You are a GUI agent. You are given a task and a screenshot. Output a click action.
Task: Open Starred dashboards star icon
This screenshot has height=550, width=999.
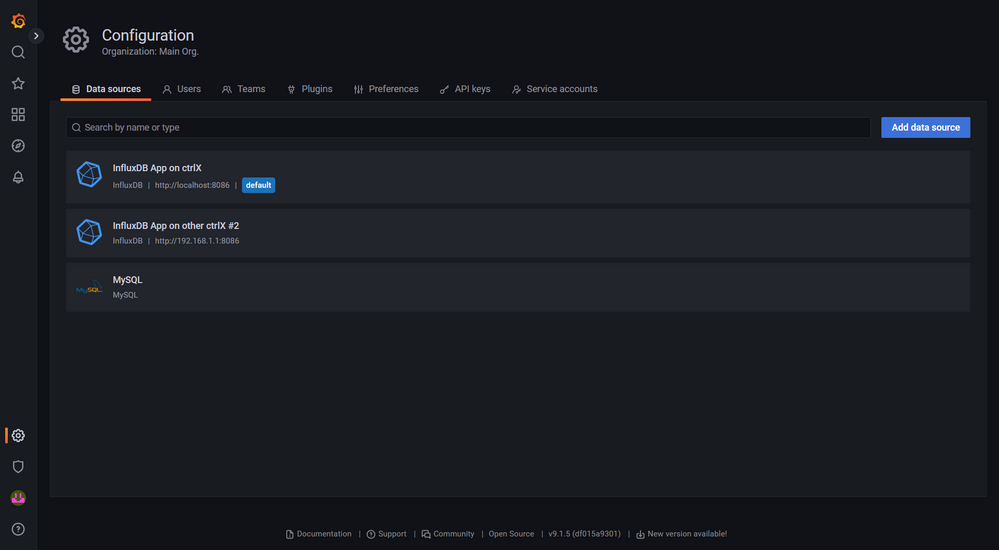click(x=18, y=84)
